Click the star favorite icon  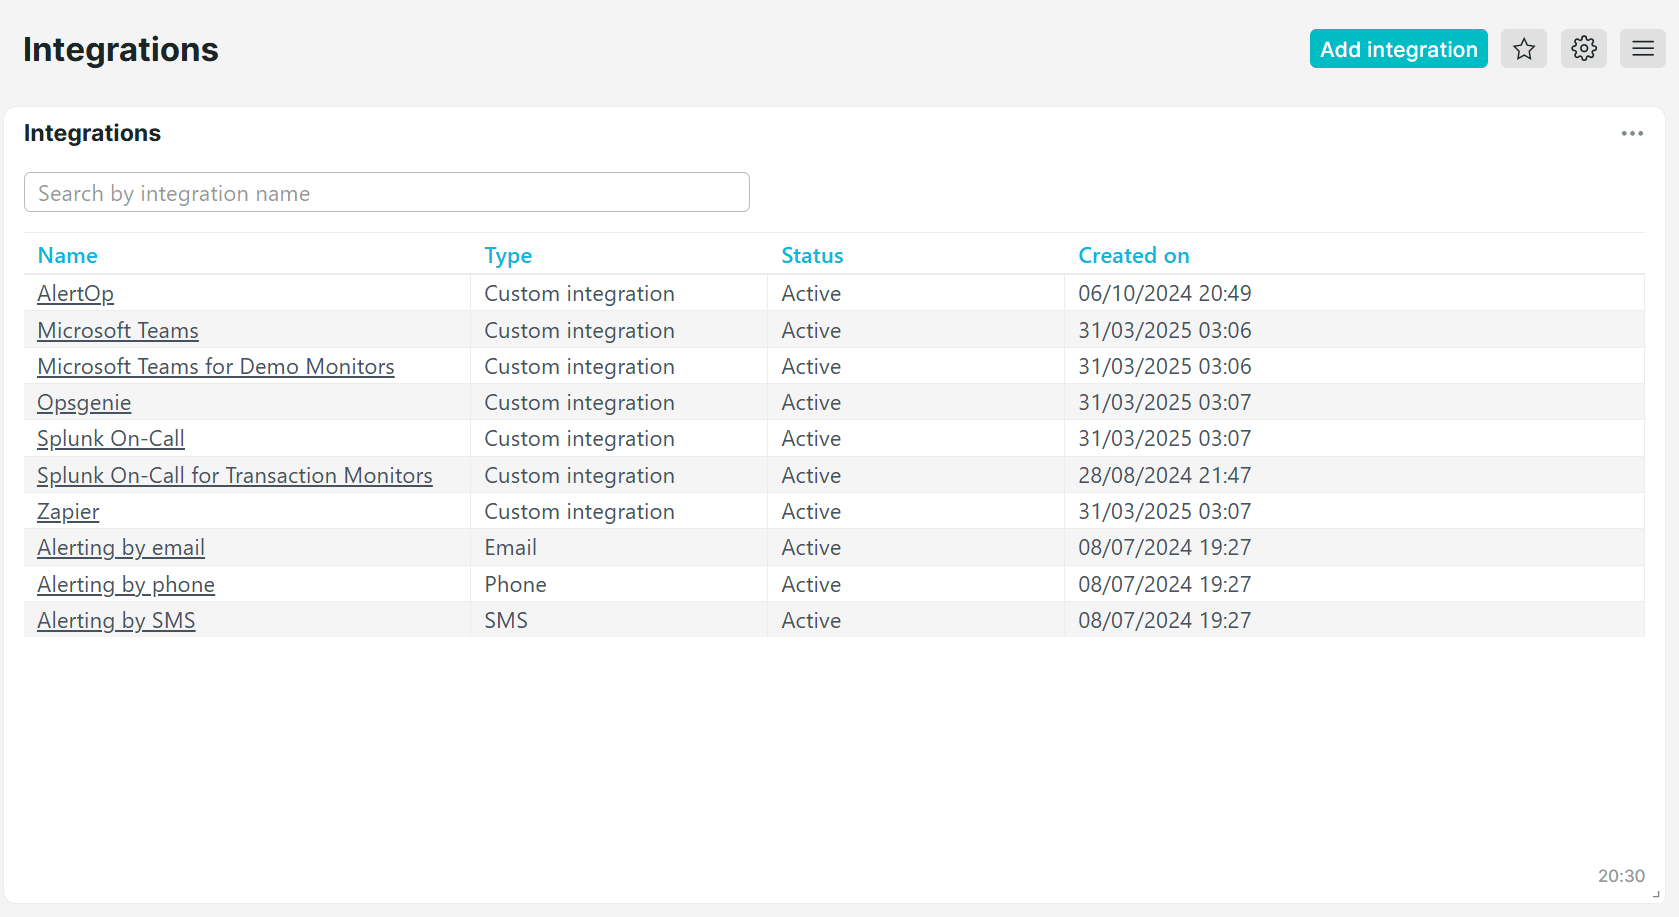pos(1523,49)
